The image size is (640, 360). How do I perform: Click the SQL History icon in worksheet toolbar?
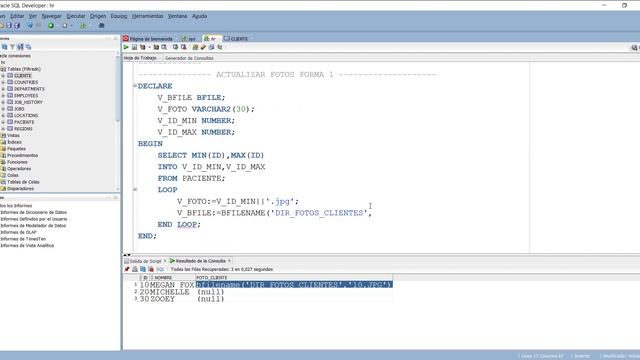[211, 47]
